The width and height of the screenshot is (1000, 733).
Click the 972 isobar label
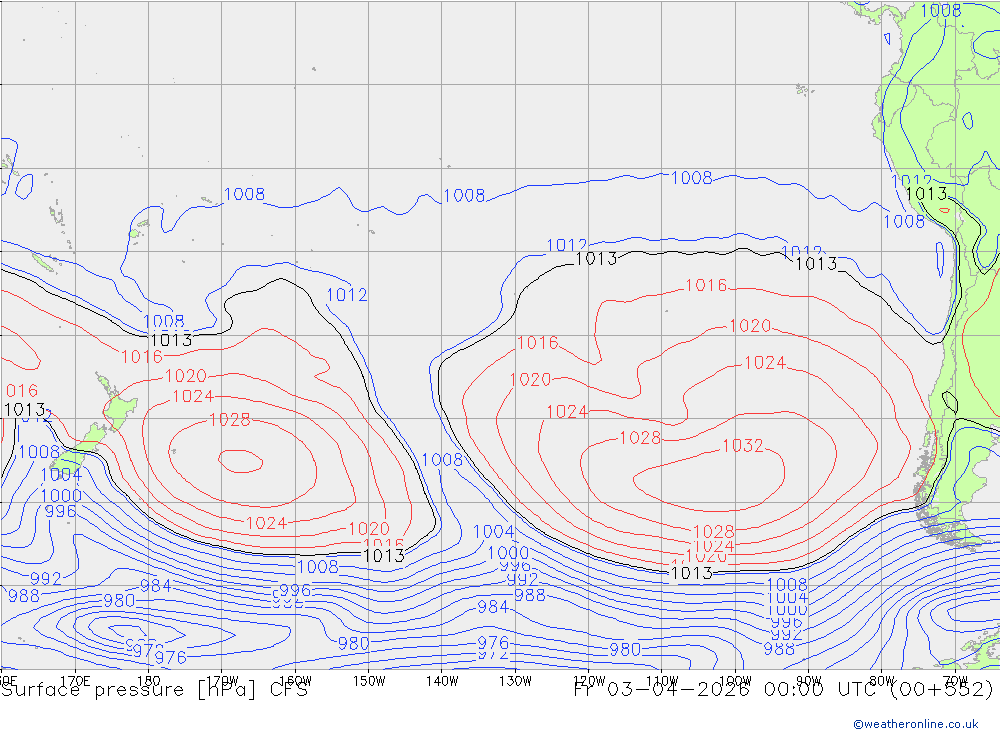point(492,656)
